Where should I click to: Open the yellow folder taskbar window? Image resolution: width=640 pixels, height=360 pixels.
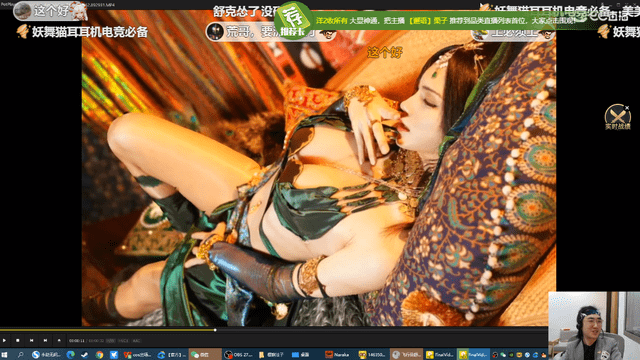(x=271, y=355)
